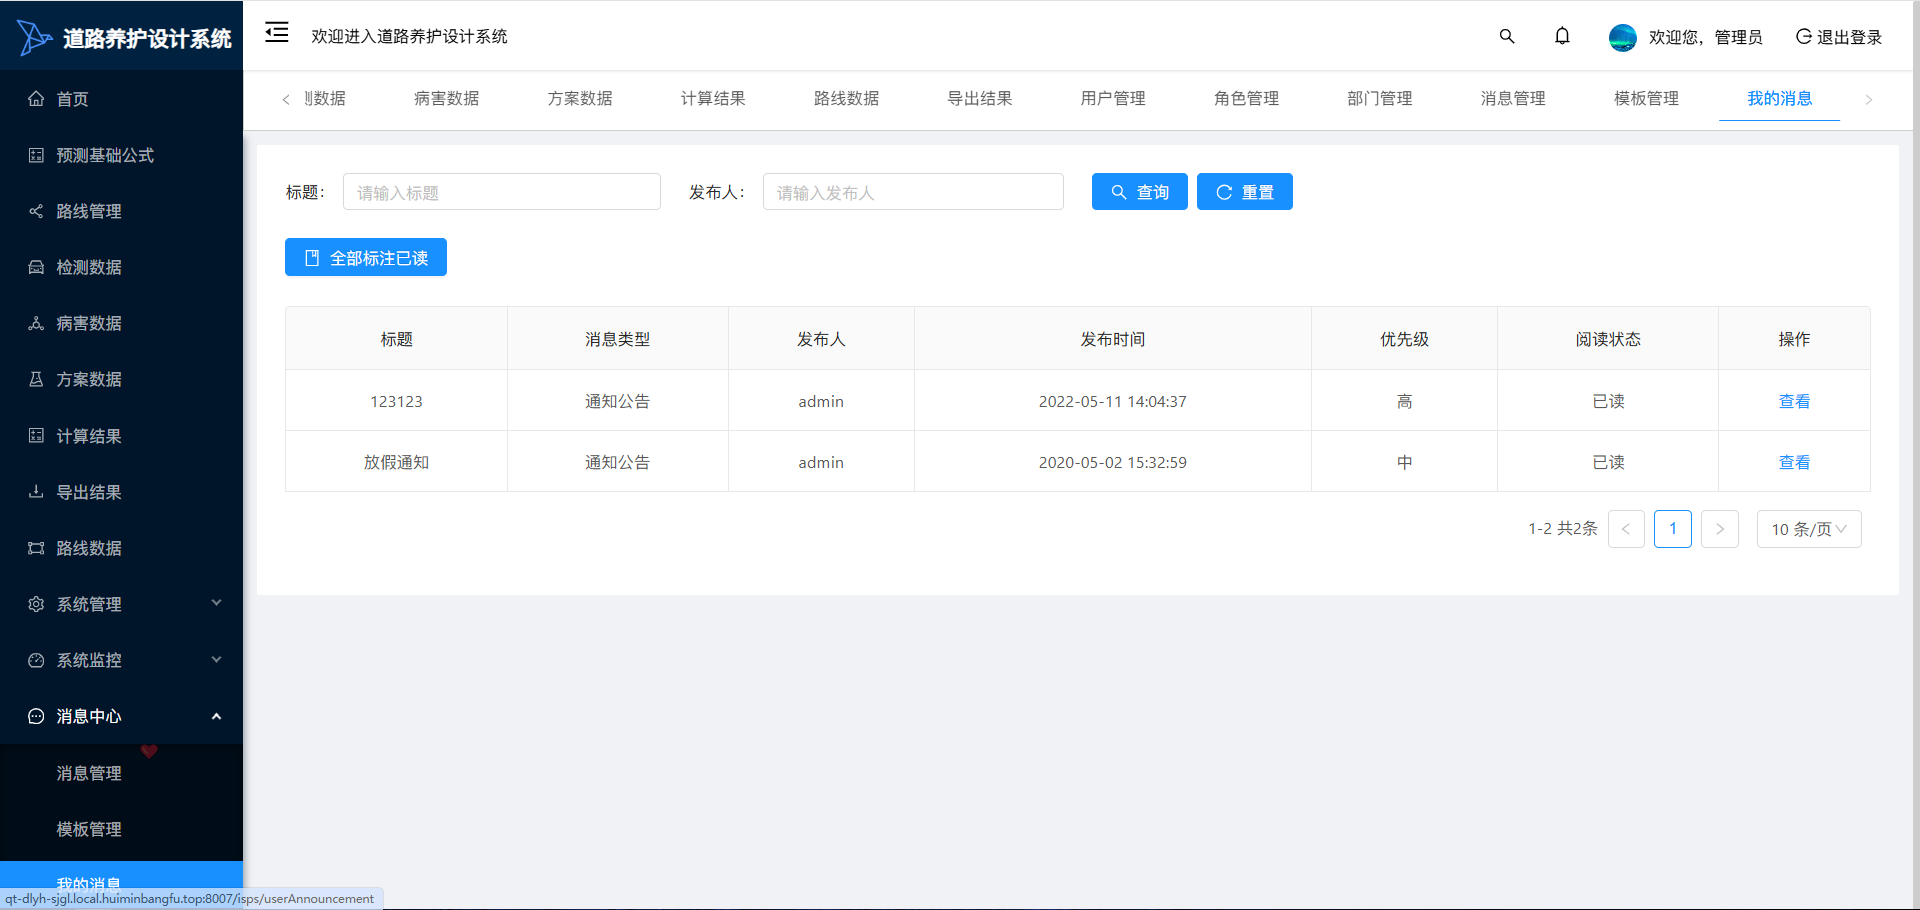Click the 查询 search button
1920x910 pixels.
tap(1140, 192)
